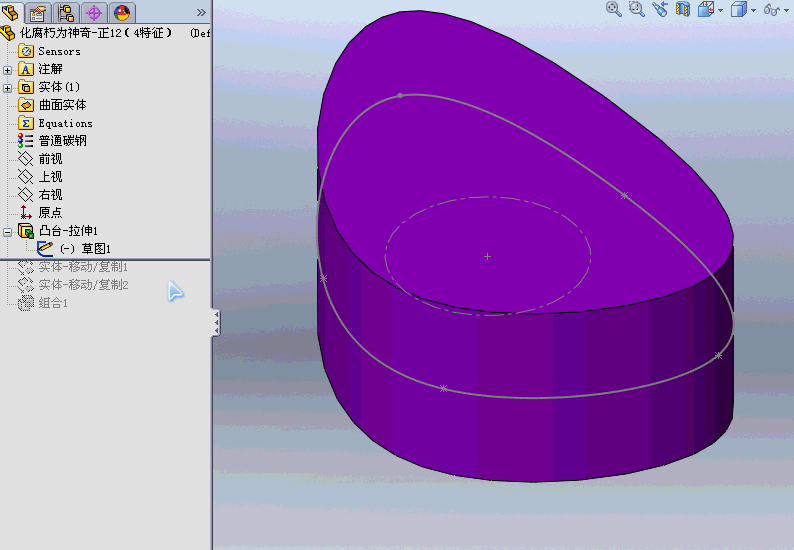Select the Equations folder

point(65,123)
